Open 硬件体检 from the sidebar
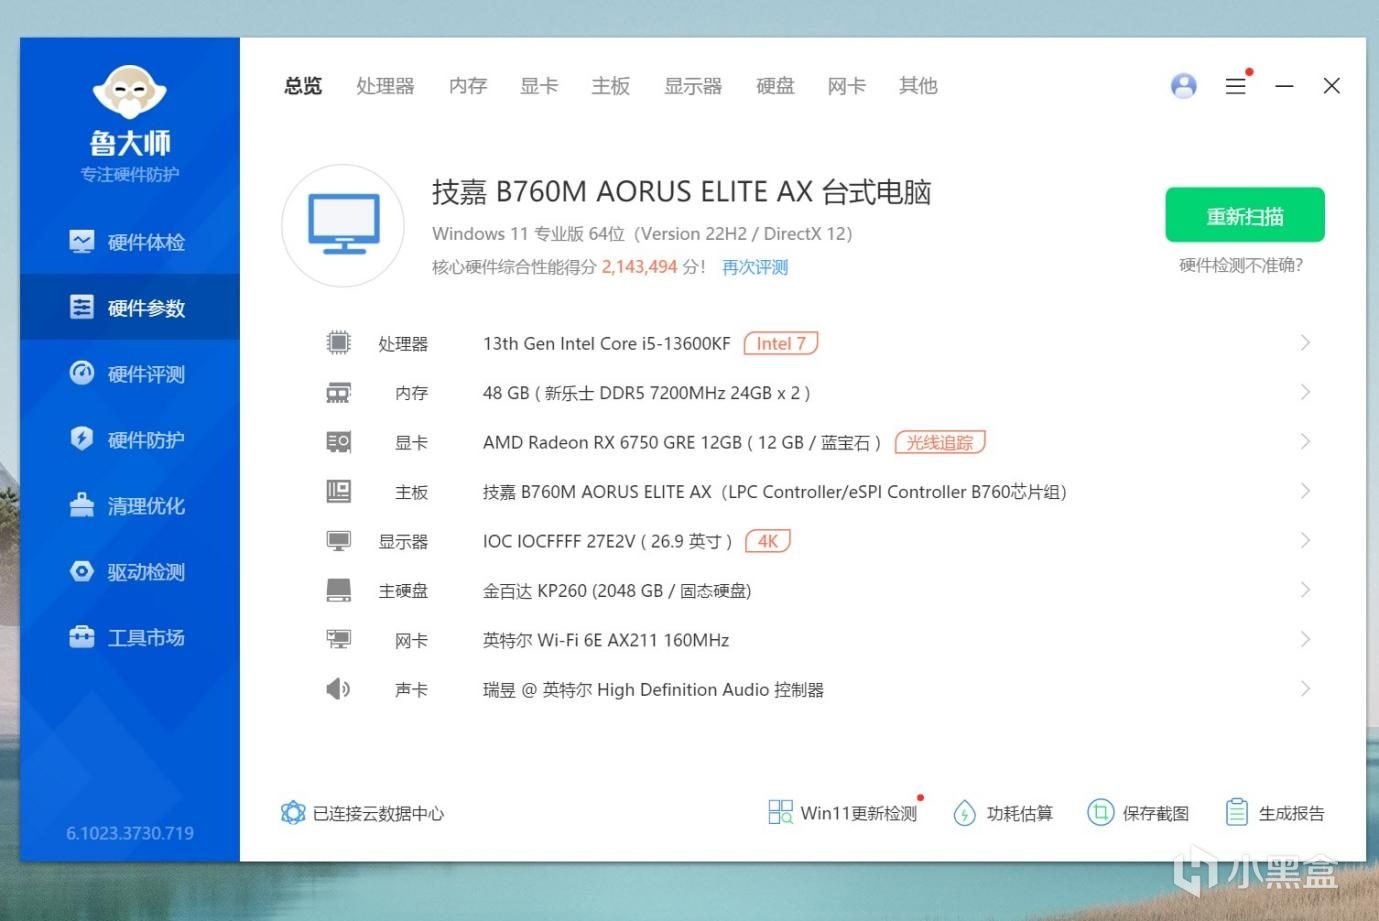Image resolution: width=1379 pixels, height=921 pixels. point(130,242)
